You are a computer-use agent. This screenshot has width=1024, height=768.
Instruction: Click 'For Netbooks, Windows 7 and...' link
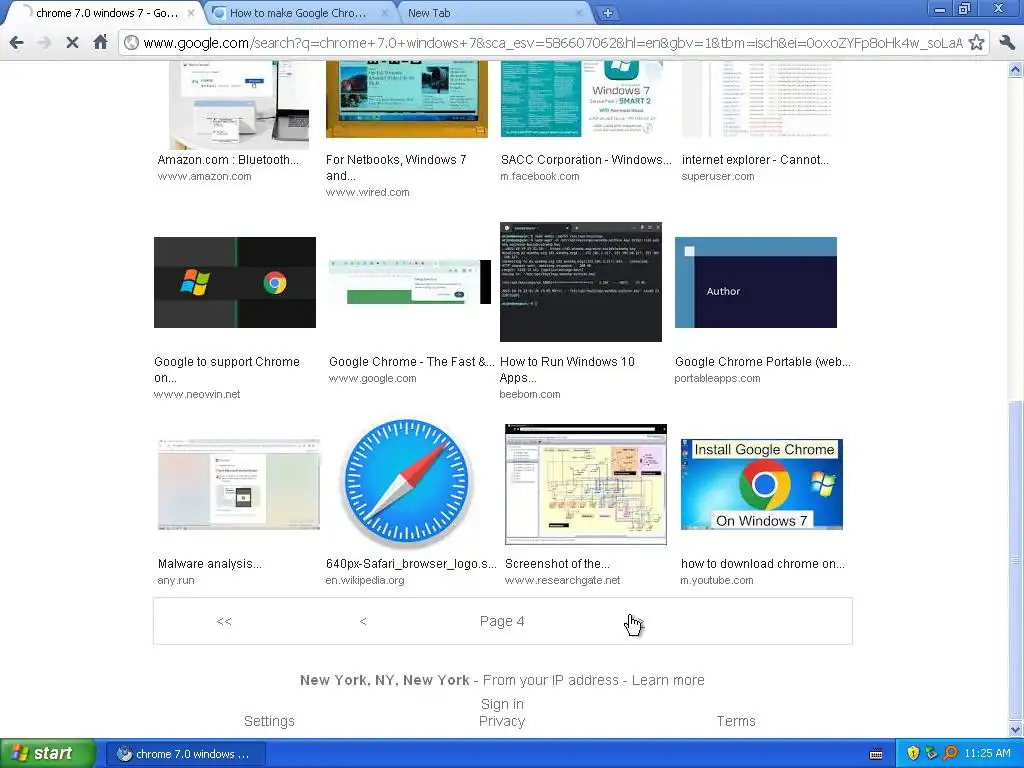396,167
